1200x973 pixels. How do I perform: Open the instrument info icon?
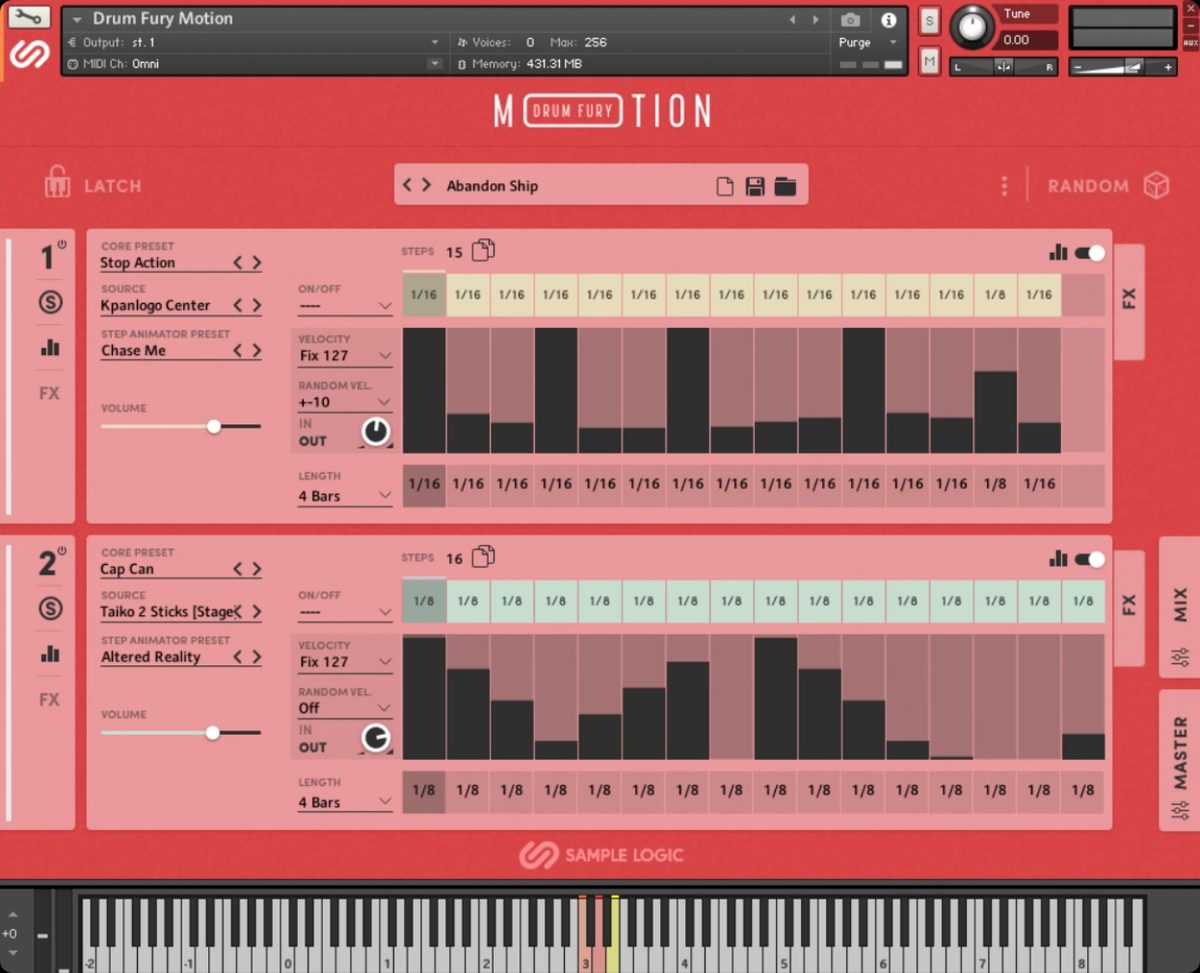click(x=888, y=19)
